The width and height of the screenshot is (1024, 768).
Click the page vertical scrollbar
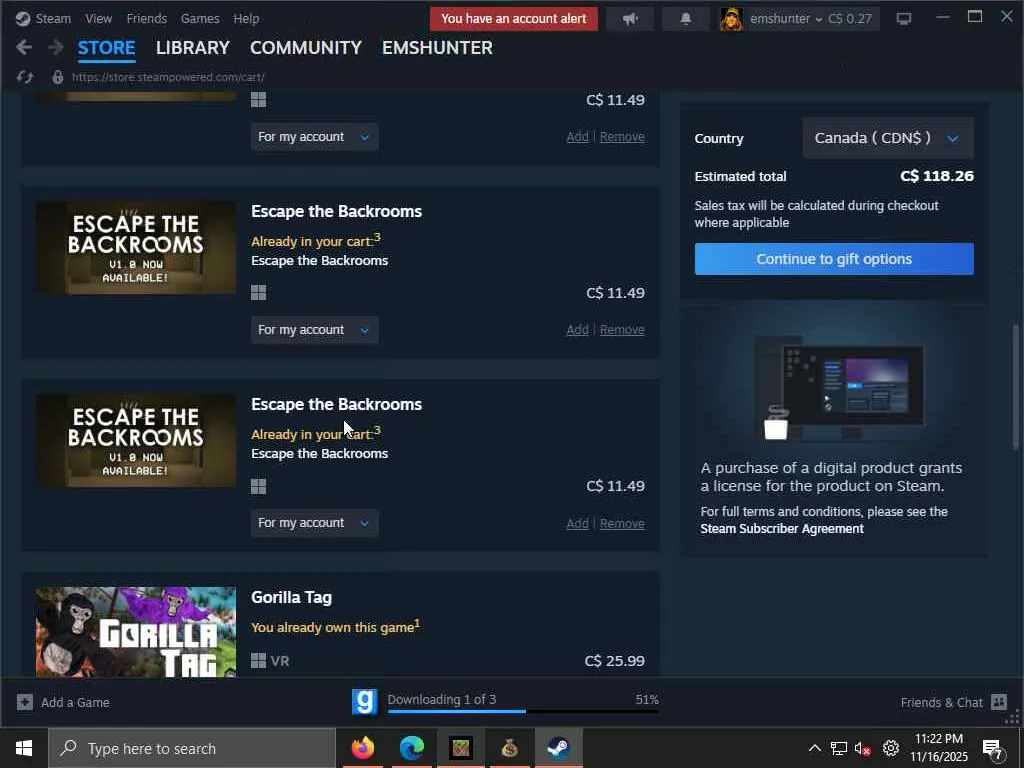click(x=1016, y=387)
